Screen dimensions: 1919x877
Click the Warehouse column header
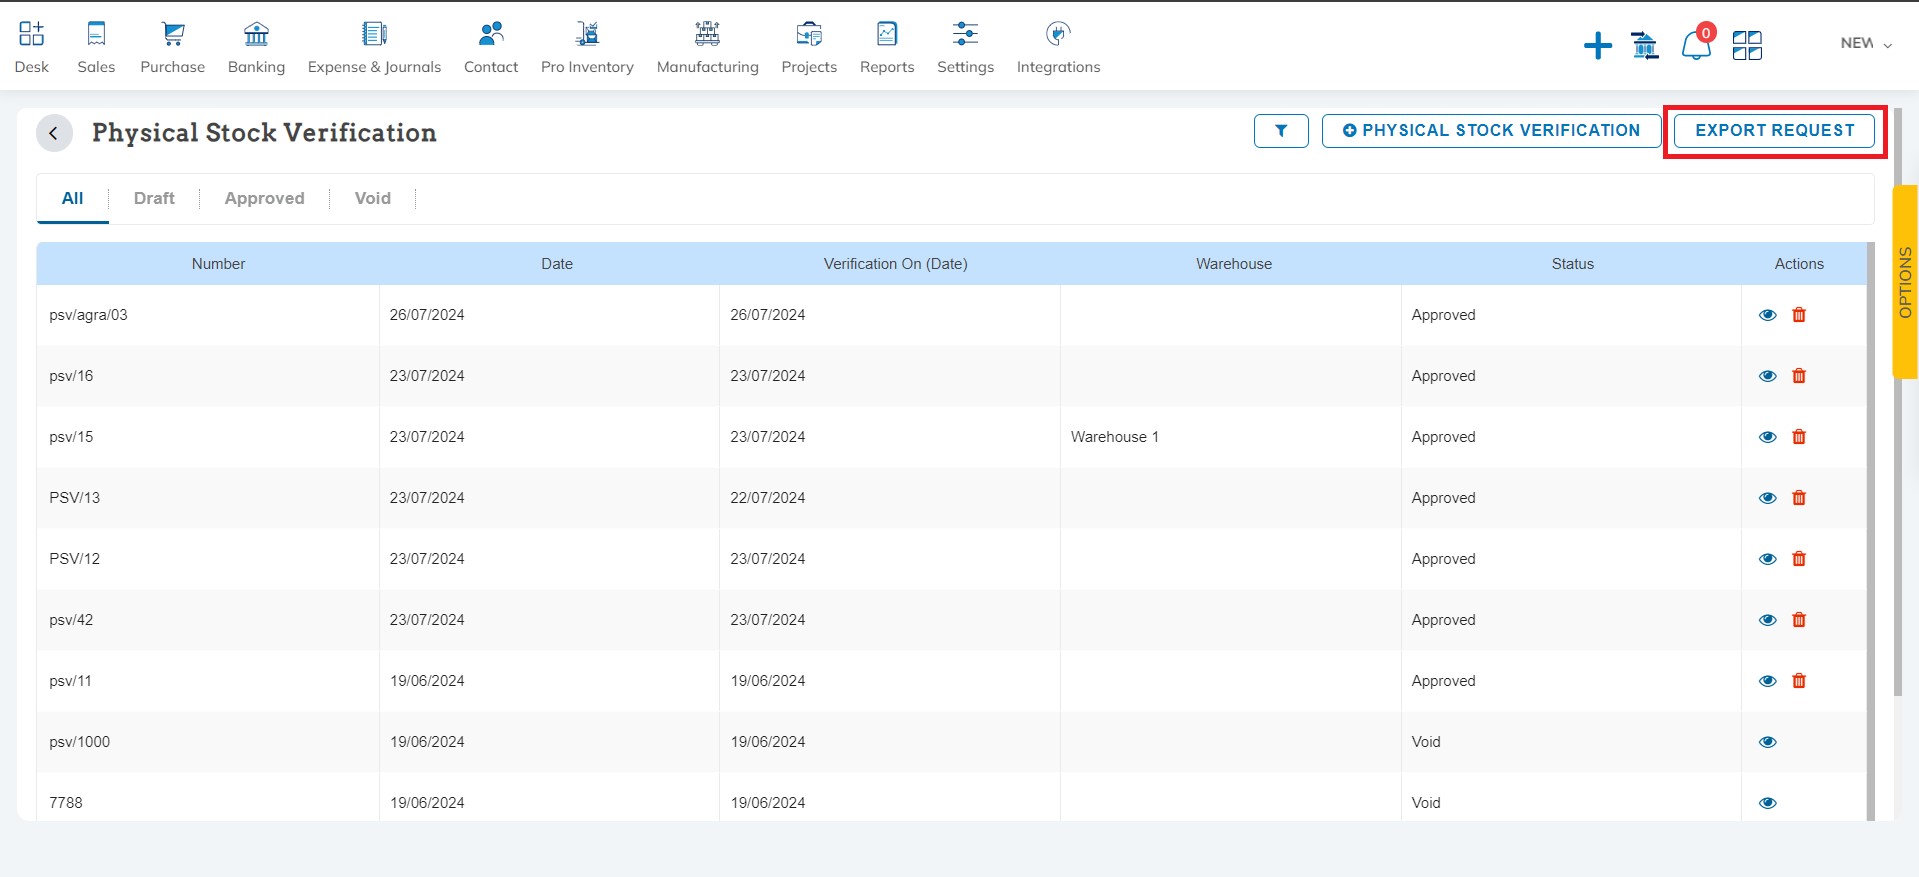click(1234, 264)
